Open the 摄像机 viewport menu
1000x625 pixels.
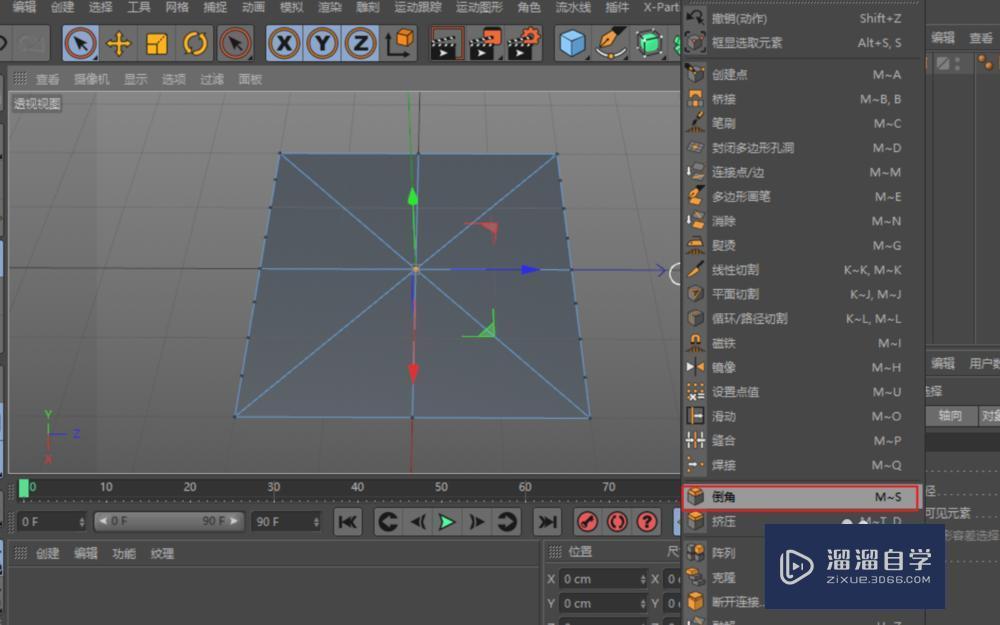(92, 79)
